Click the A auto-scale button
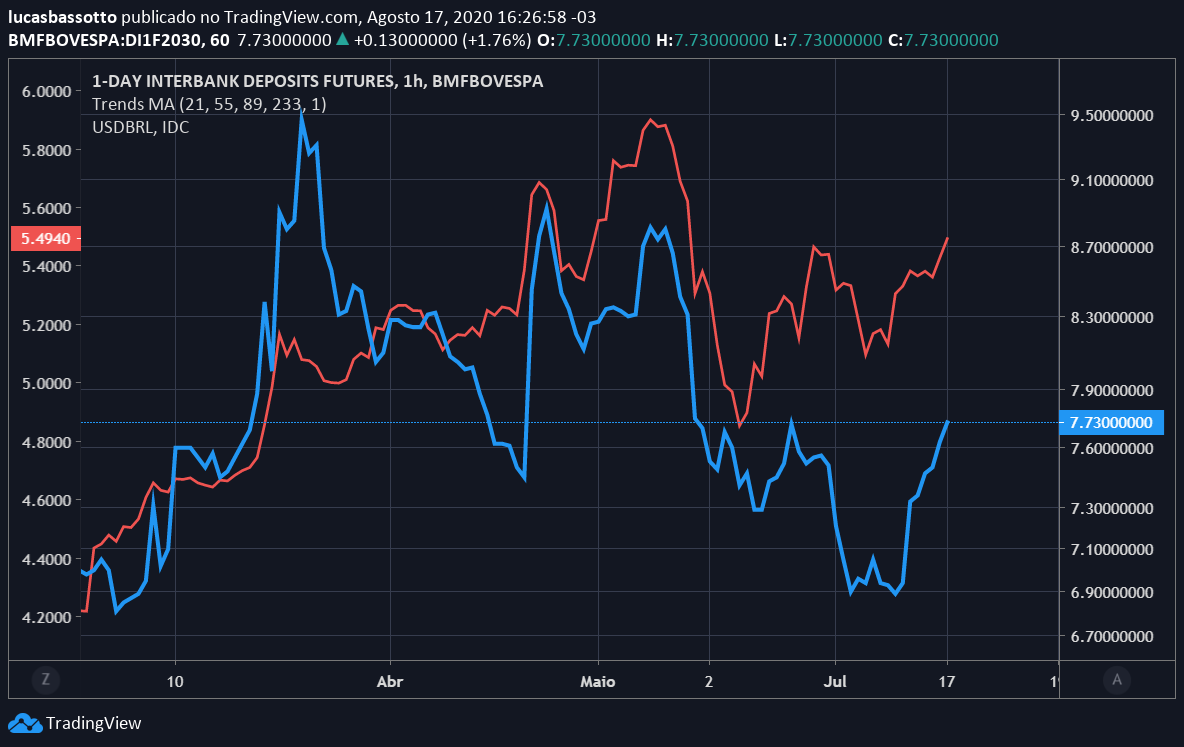Image resolution: width=1184 pixels, height=747 pixels. click(x=1117, y=680)
